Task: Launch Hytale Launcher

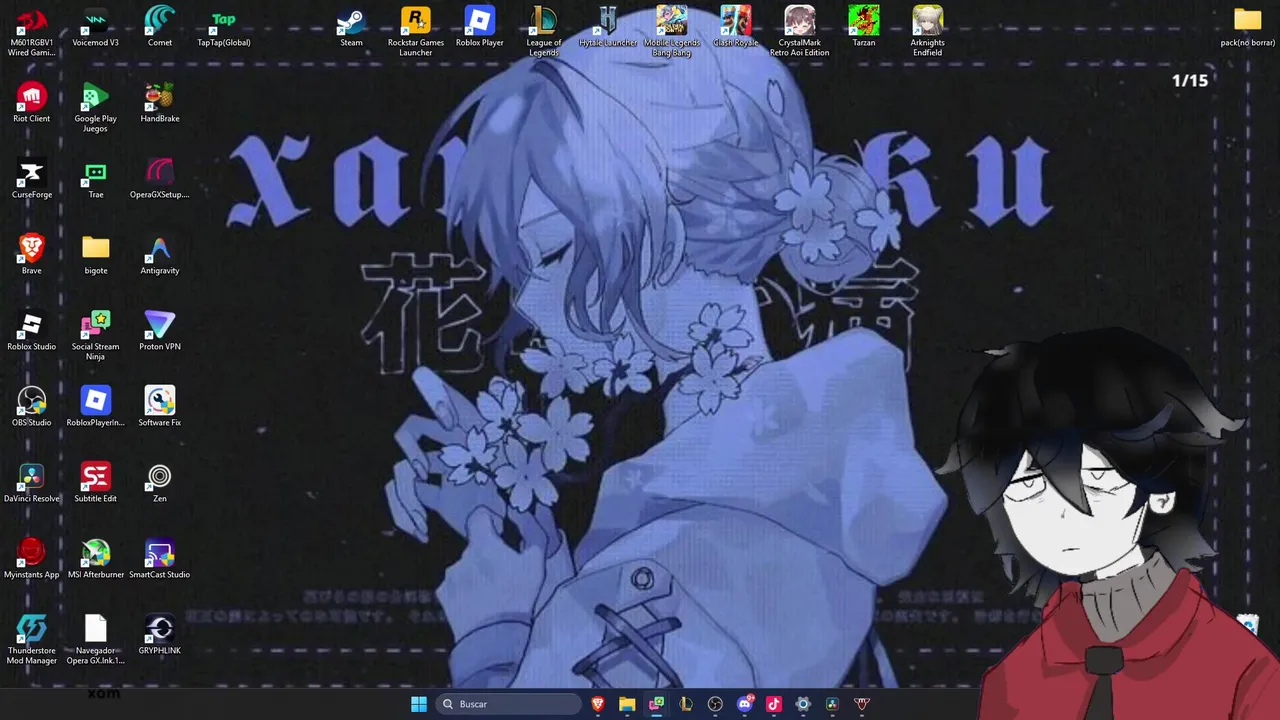Action: point(608,26)
